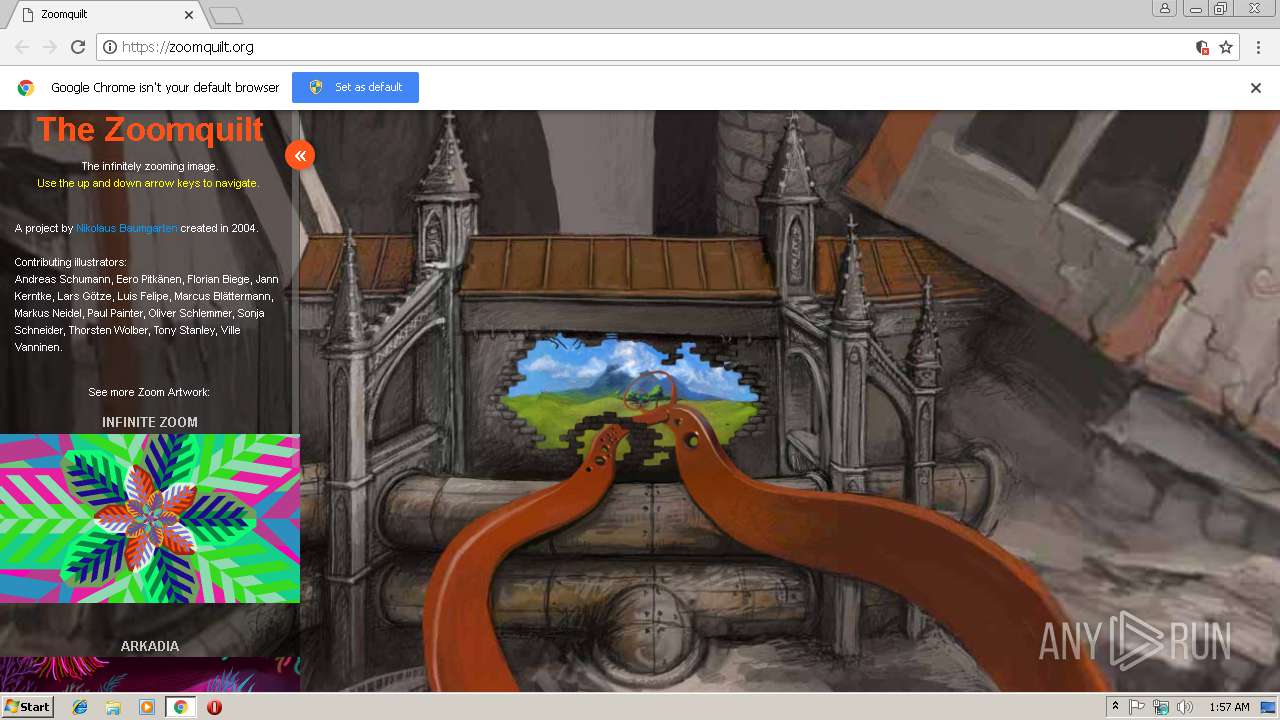Click the arrow keys navigation hint text
This screenshot has height=720, width=1280.
tap(148, 183)
